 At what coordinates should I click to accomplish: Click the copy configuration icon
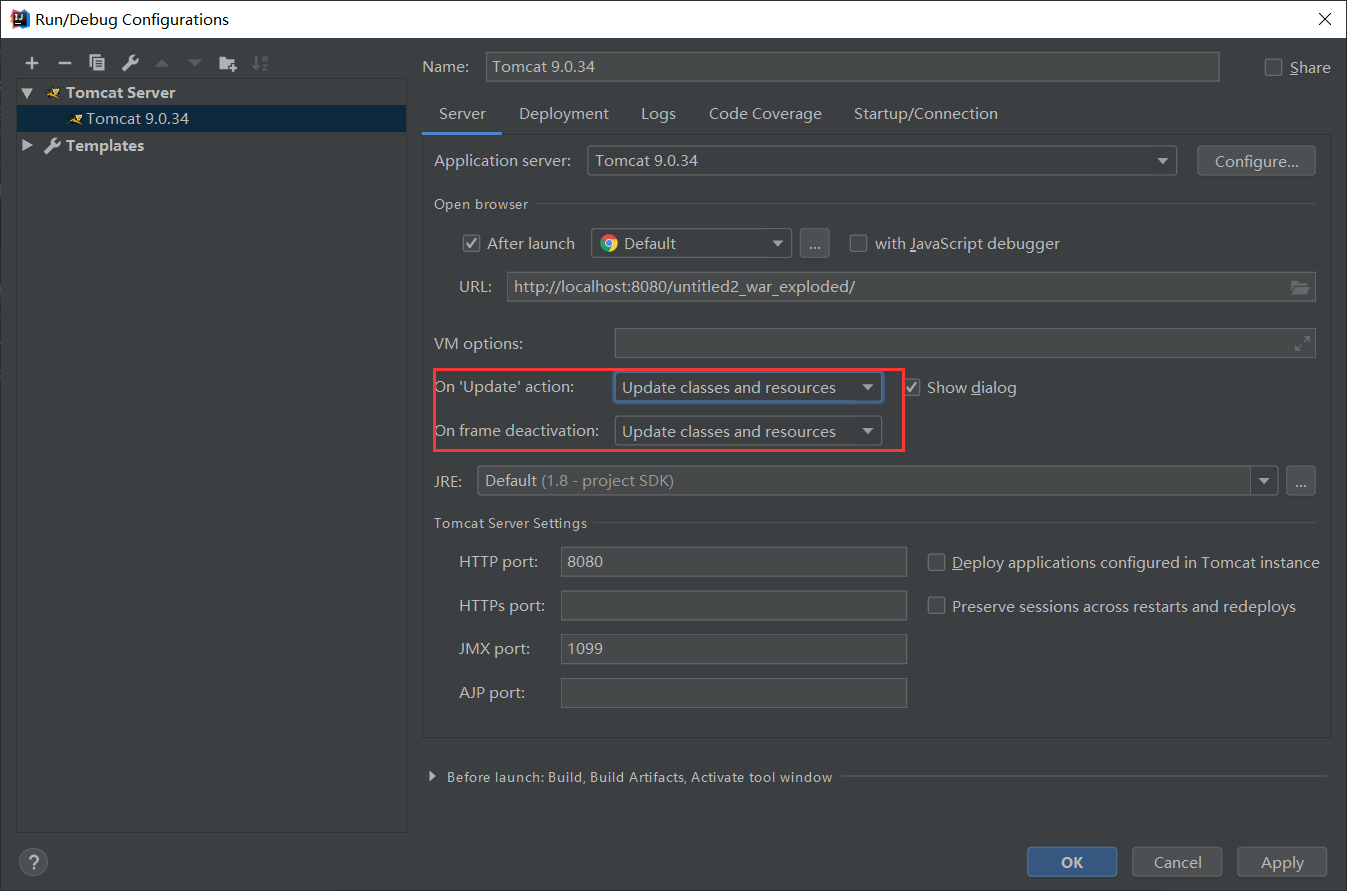97,63
